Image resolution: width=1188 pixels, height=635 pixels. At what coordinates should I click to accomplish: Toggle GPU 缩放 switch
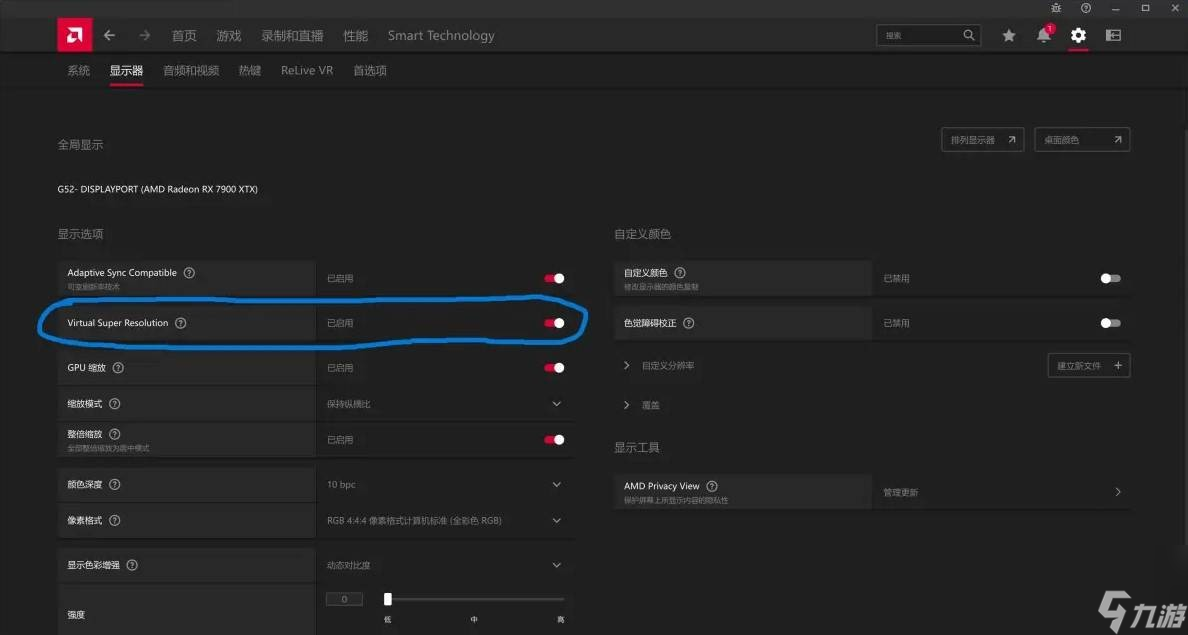[555, 368]
